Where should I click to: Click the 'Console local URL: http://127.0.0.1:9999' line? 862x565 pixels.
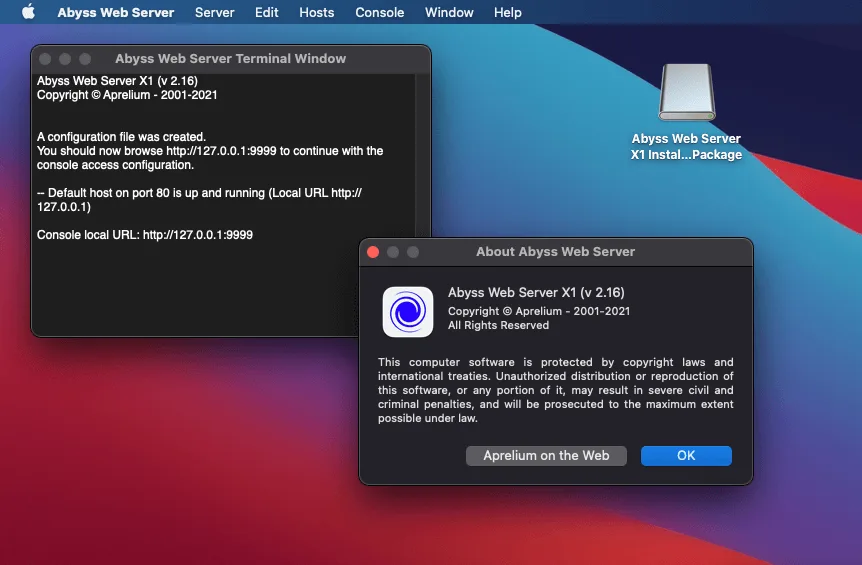pos(145,235)
